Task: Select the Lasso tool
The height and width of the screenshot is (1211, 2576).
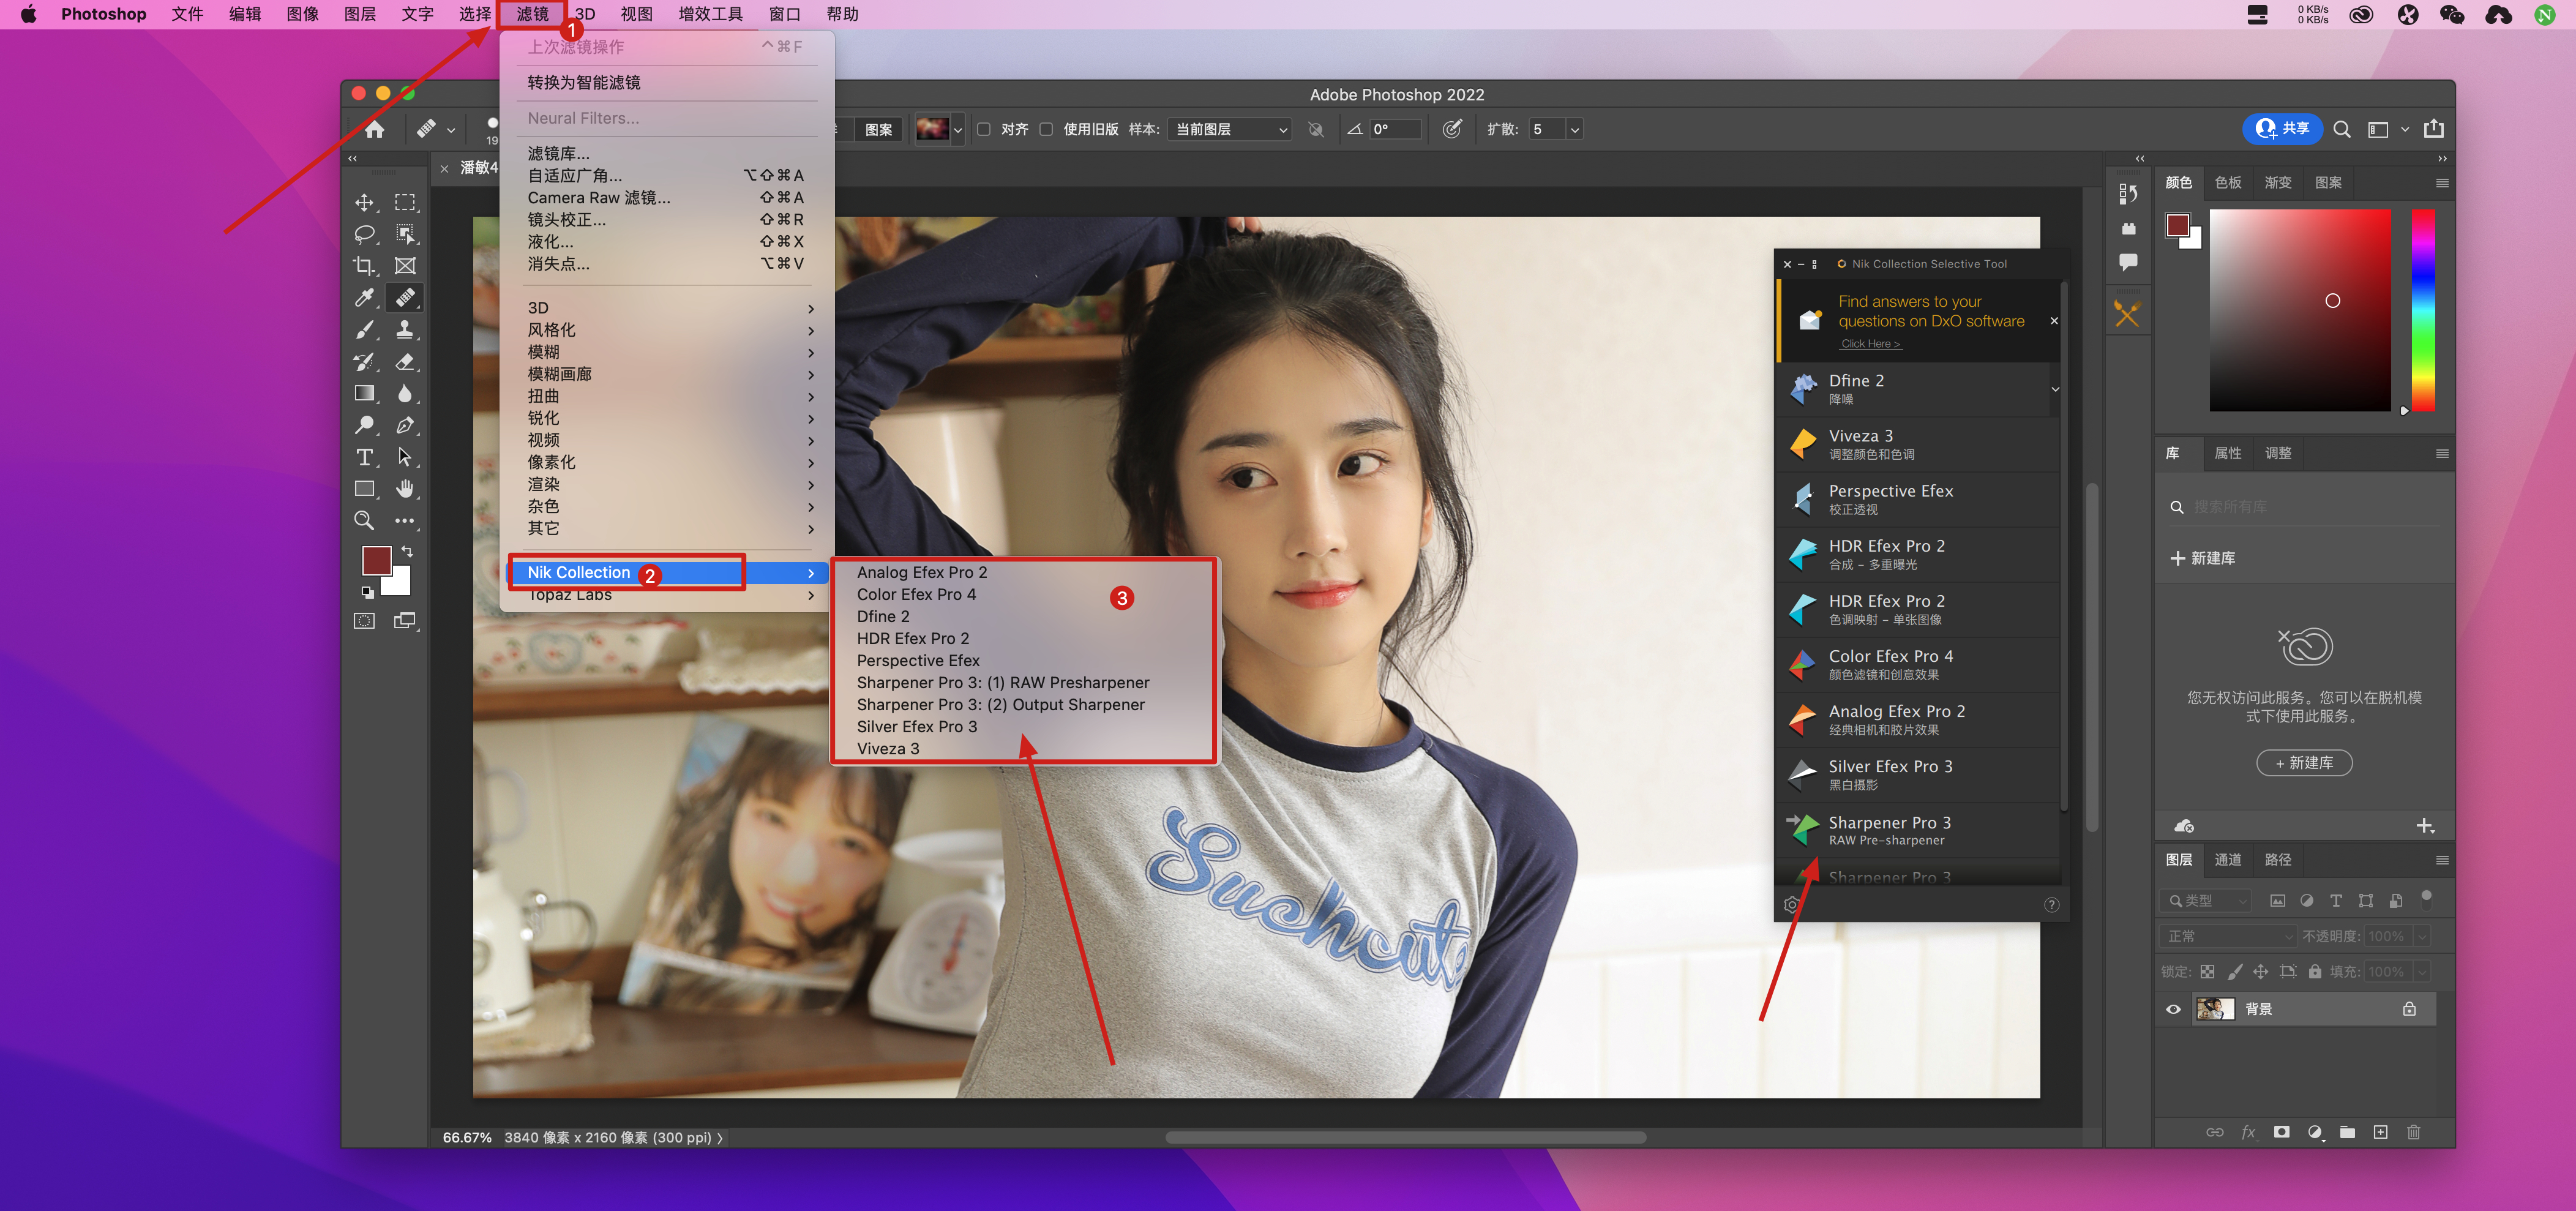Action: point(364,234)
